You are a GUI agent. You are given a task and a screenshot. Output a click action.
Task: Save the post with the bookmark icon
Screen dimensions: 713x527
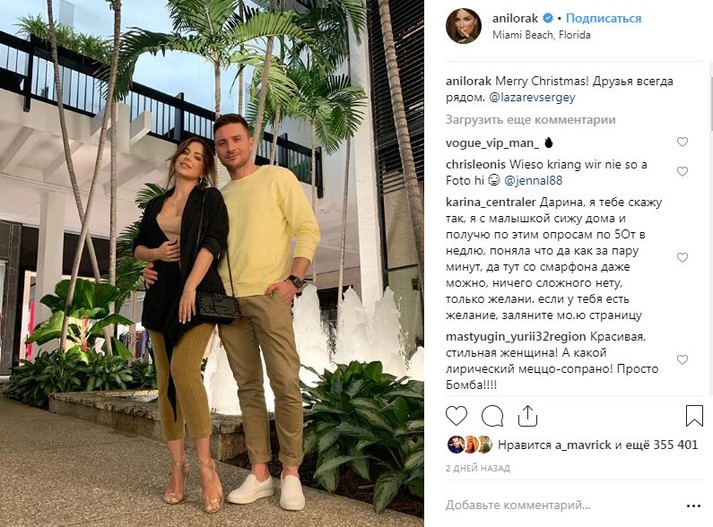tap(694, 416)
